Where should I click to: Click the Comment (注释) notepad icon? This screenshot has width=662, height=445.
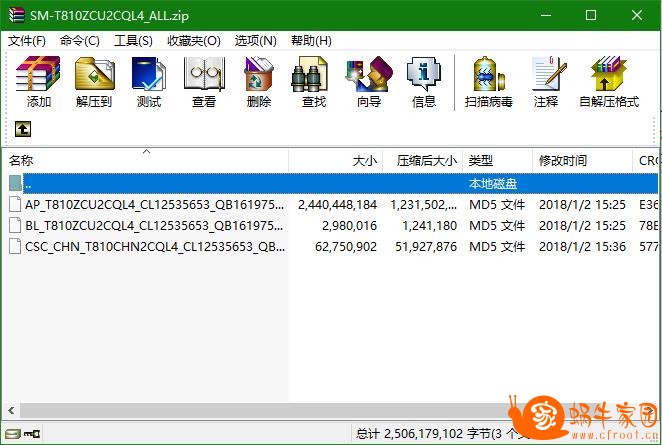[x=548, y=73]
